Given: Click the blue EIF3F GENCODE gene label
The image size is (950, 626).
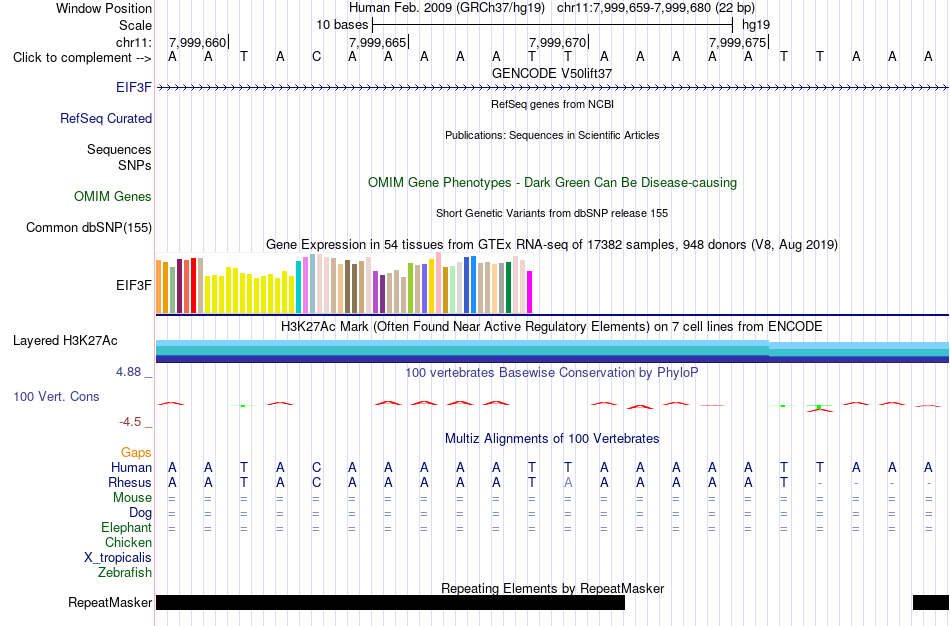Looking at the screenshot, I should pos(133,87).
